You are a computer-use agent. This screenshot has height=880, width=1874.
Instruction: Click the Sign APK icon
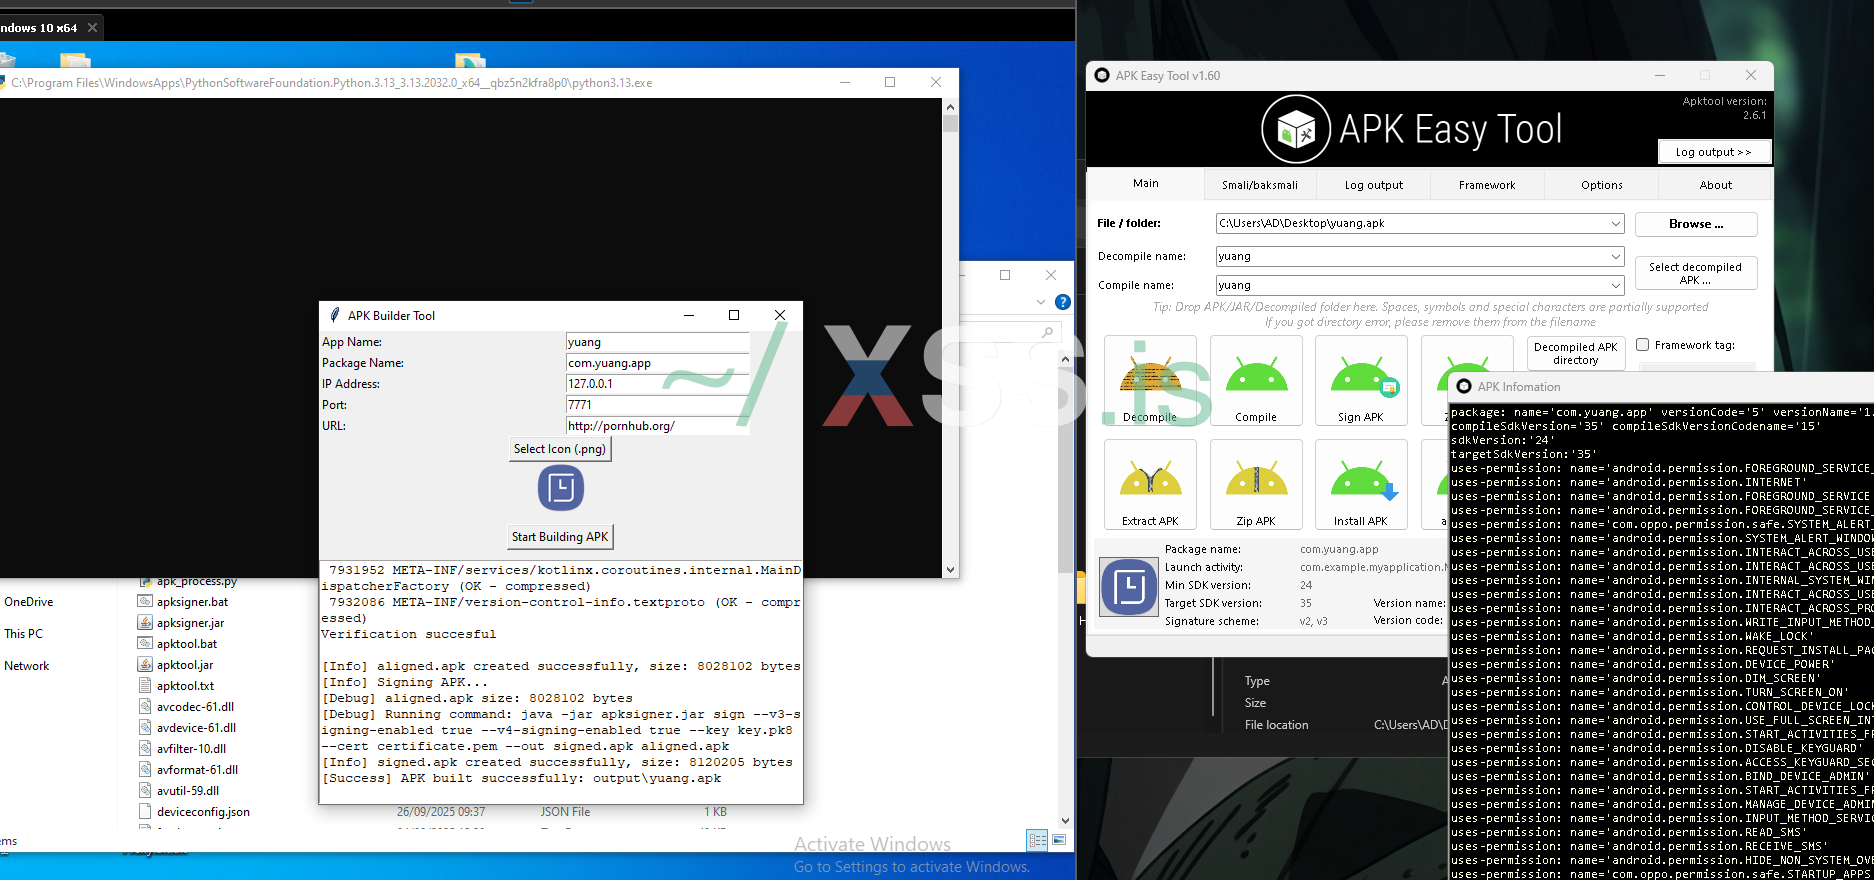(1361, 380)
